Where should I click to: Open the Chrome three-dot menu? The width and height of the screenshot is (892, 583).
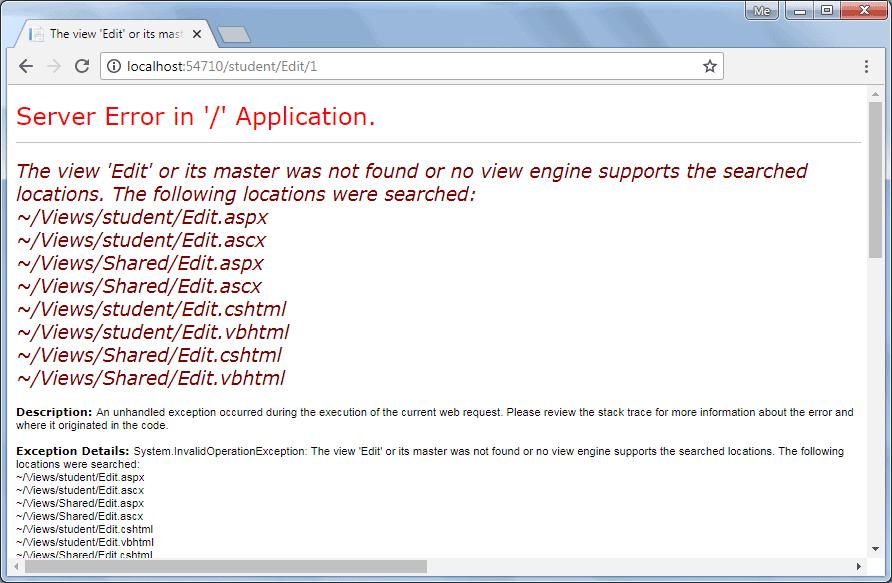tap(868, 66)
